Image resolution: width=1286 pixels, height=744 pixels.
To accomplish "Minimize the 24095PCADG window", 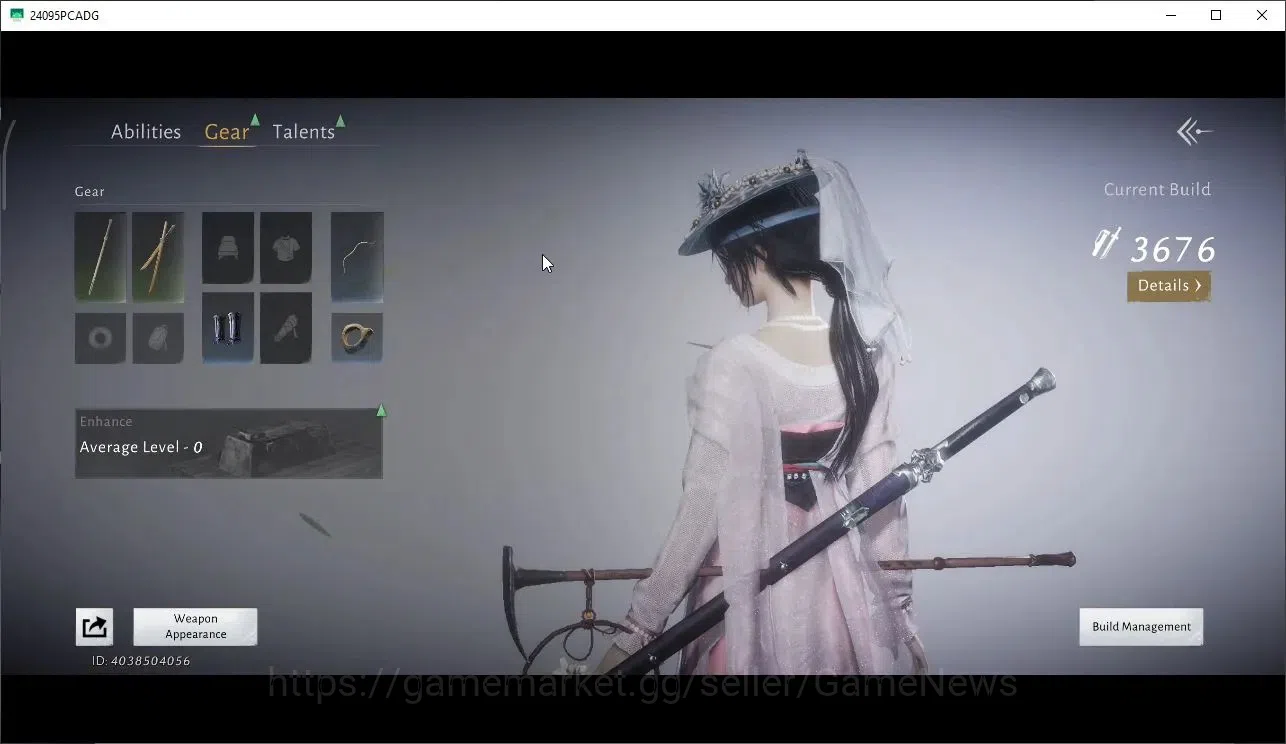I will pos(1170,15).
